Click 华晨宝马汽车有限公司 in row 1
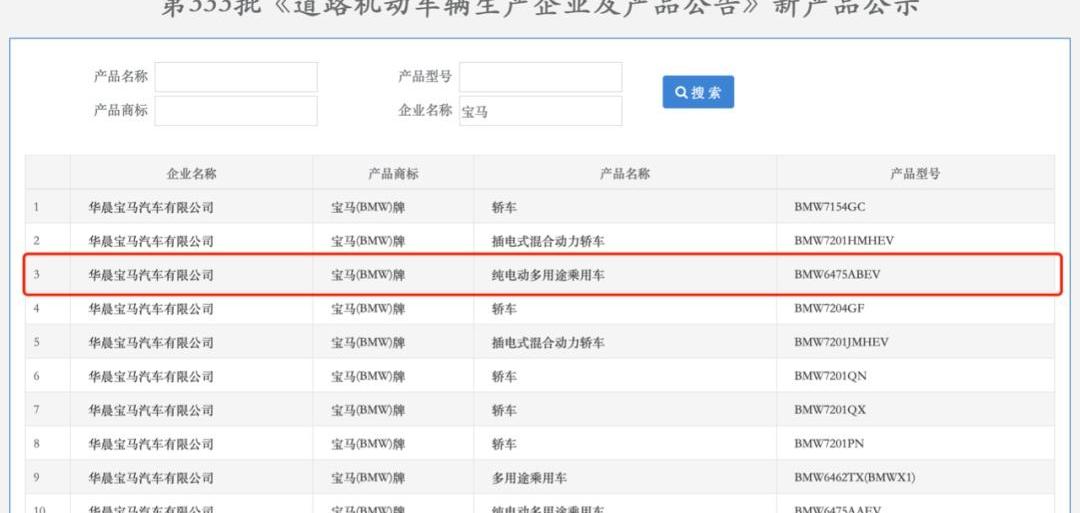This screenshot has height=513, width=1080. point(151,207)
